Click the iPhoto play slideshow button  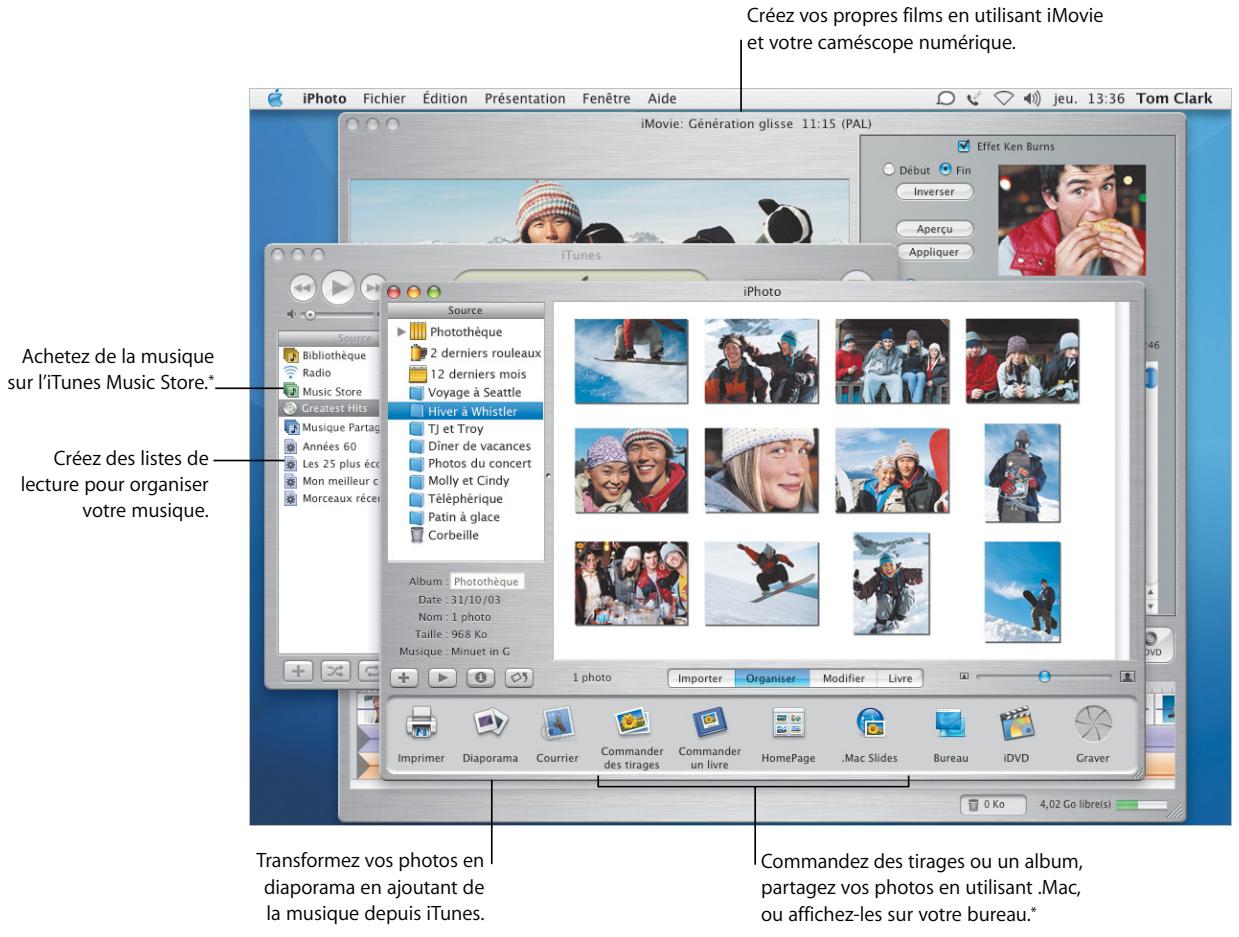443,678
